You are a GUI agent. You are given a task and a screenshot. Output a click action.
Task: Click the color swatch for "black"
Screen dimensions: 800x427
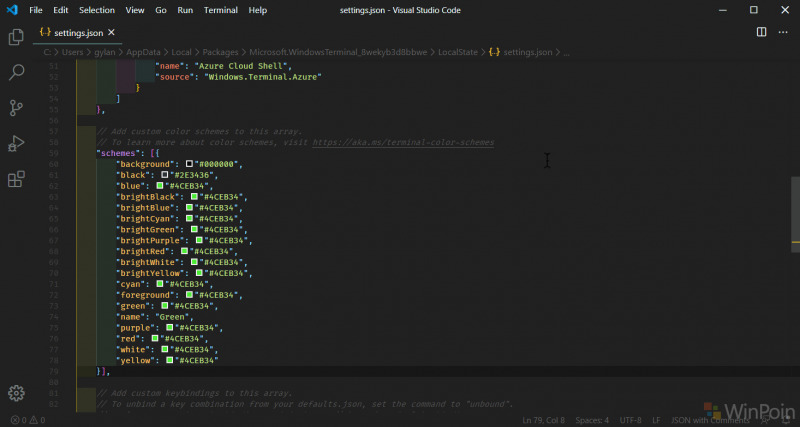[164, 174]
